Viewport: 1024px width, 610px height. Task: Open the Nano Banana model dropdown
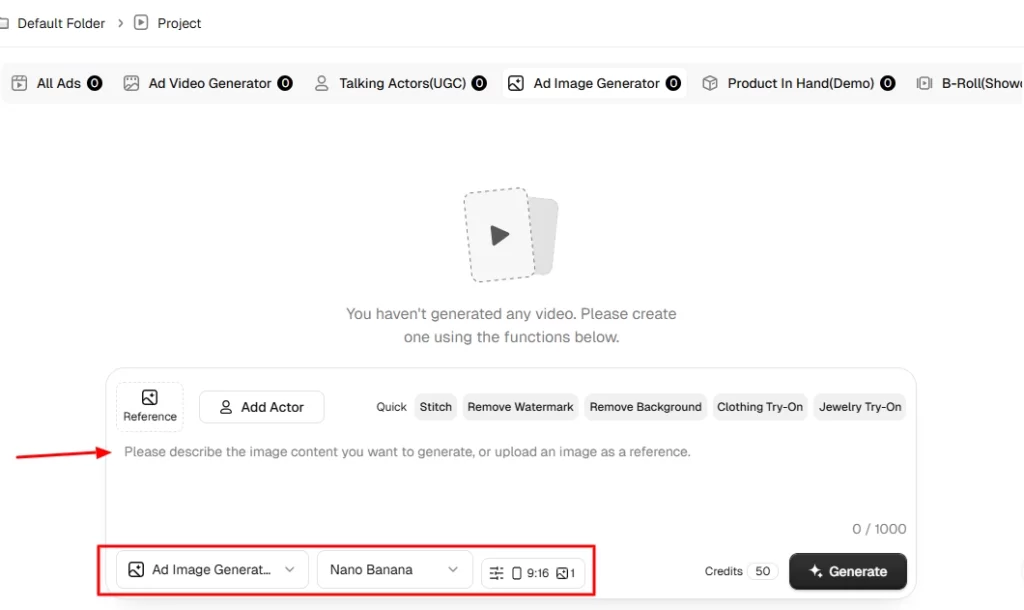[394, 570]
